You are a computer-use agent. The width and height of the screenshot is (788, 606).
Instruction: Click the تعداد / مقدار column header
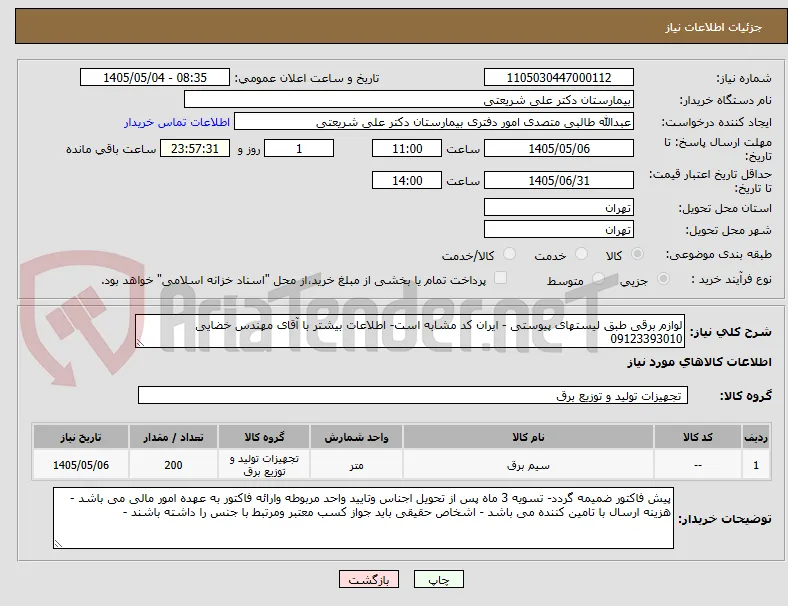(x=173, y=437)
